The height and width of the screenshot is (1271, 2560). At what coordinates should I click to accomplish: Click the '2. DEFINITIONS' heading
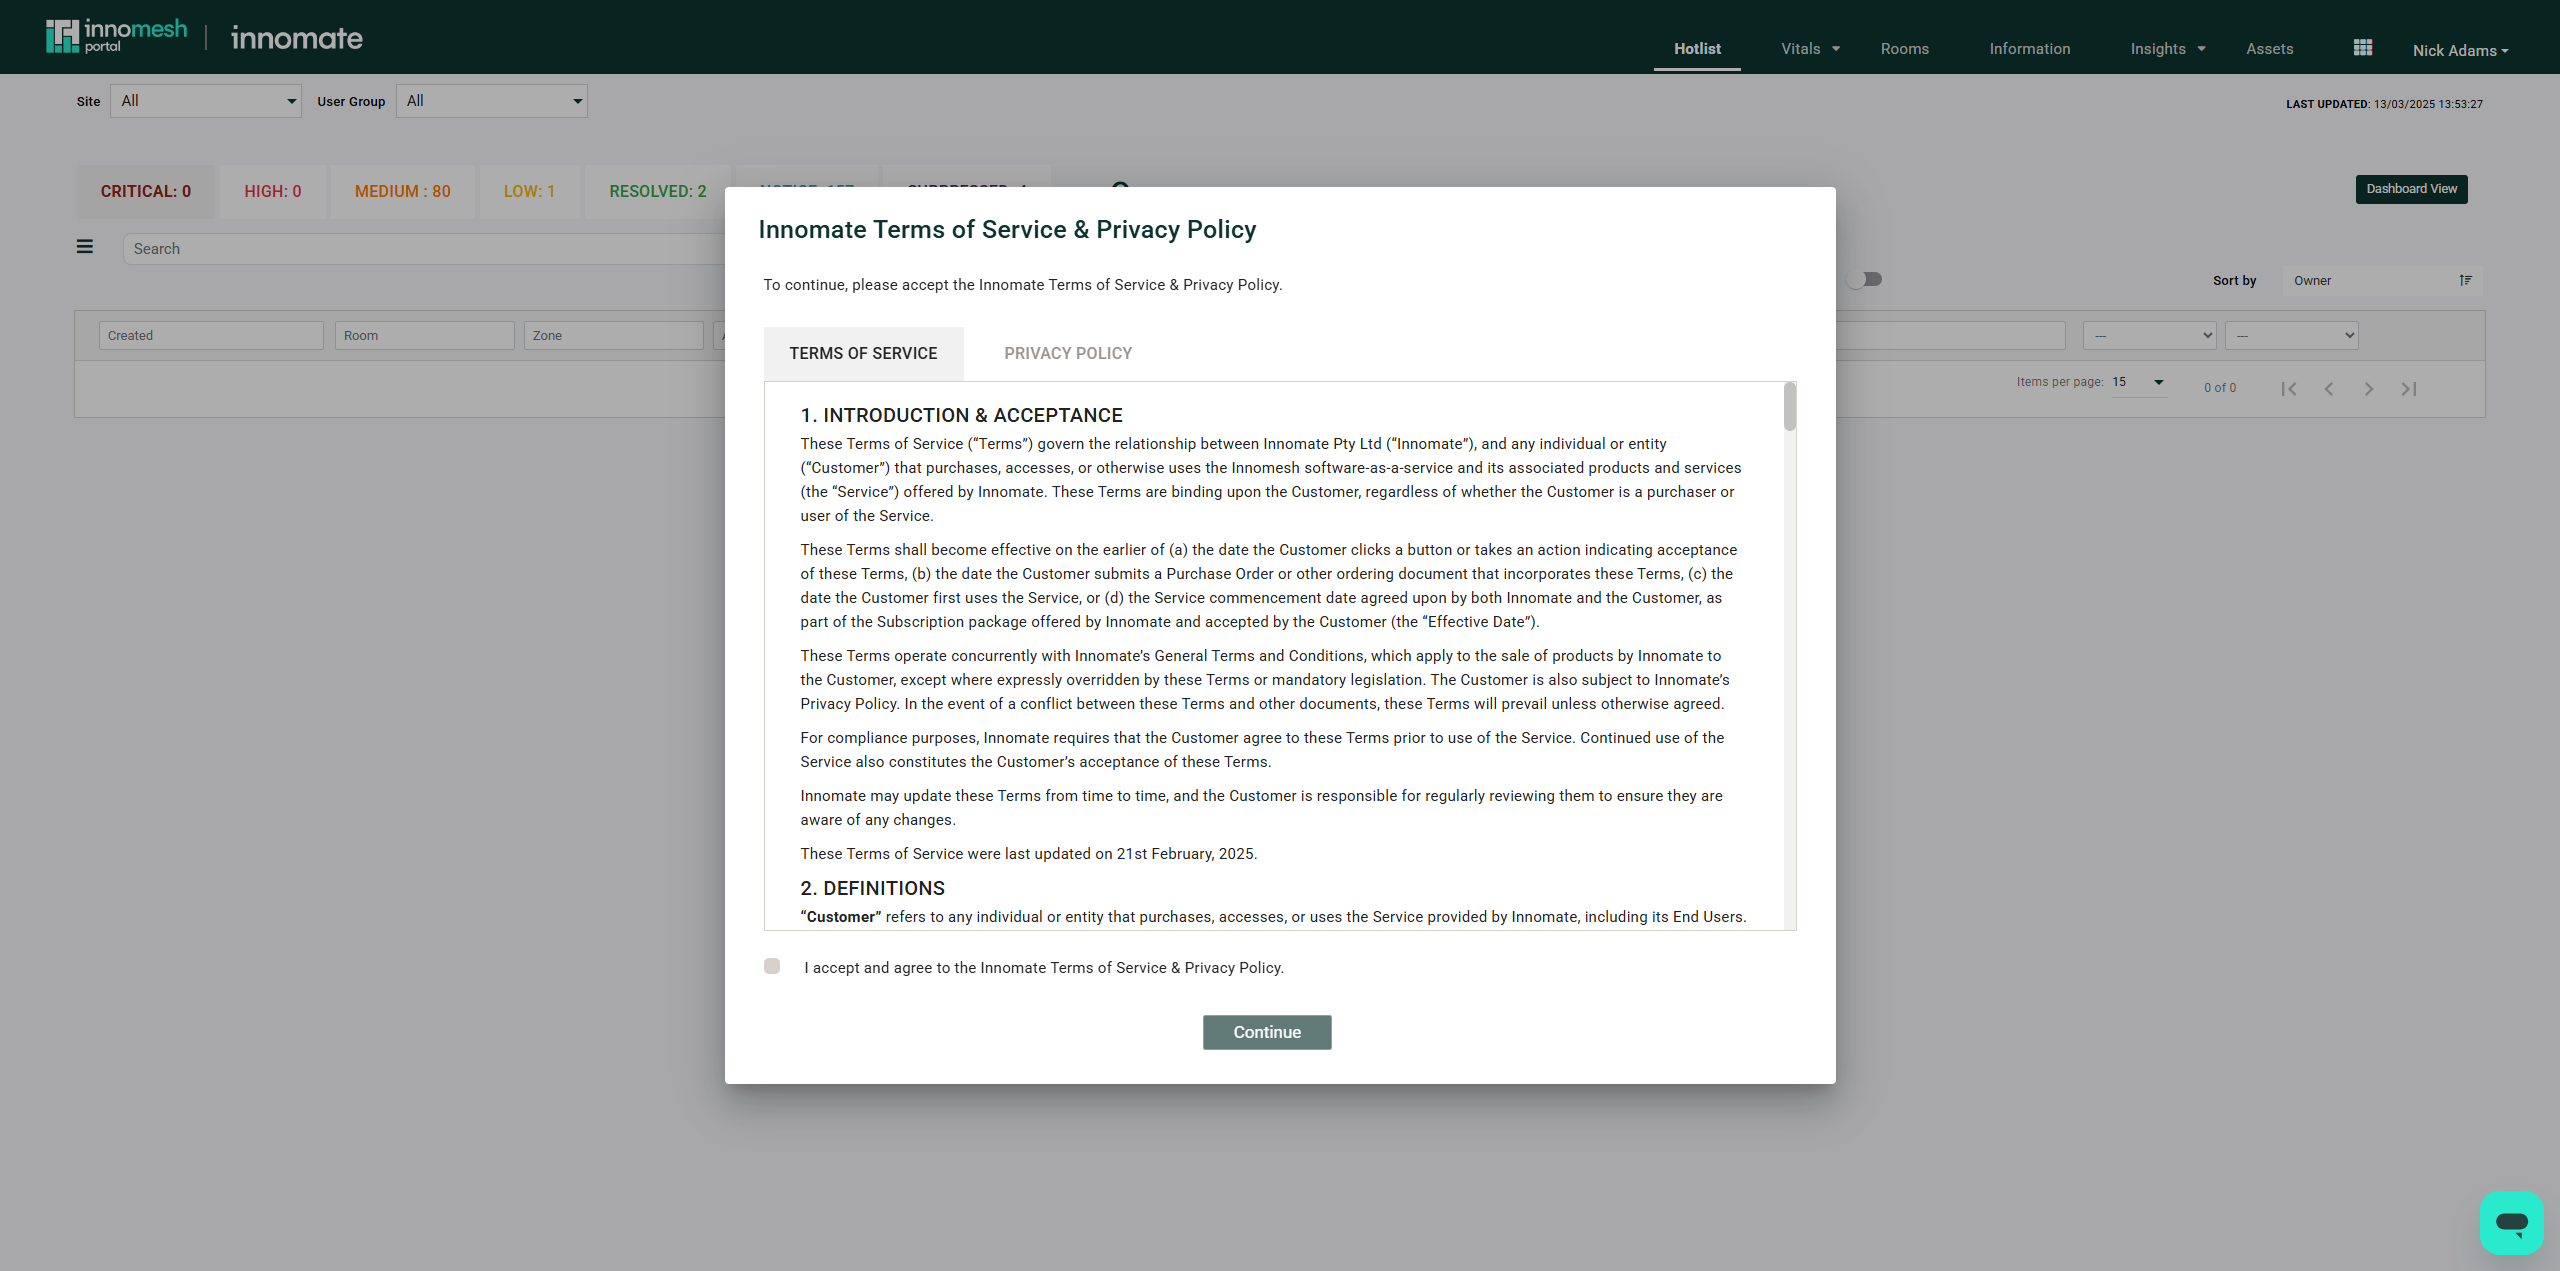click(872, 888)
